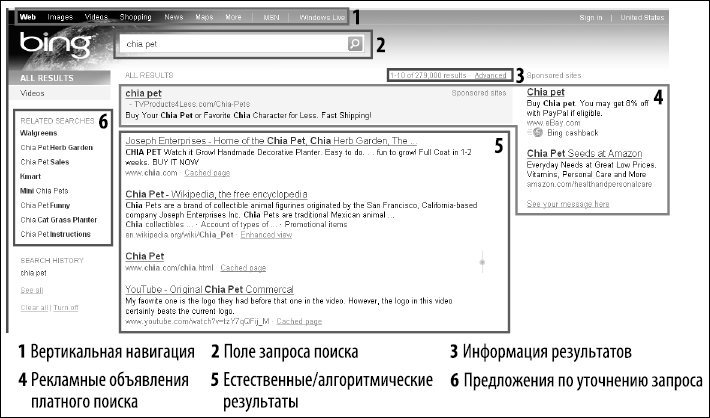Viewport: 710px width, 418px height.
Task: Open the More menu
Action: (233, 17)
